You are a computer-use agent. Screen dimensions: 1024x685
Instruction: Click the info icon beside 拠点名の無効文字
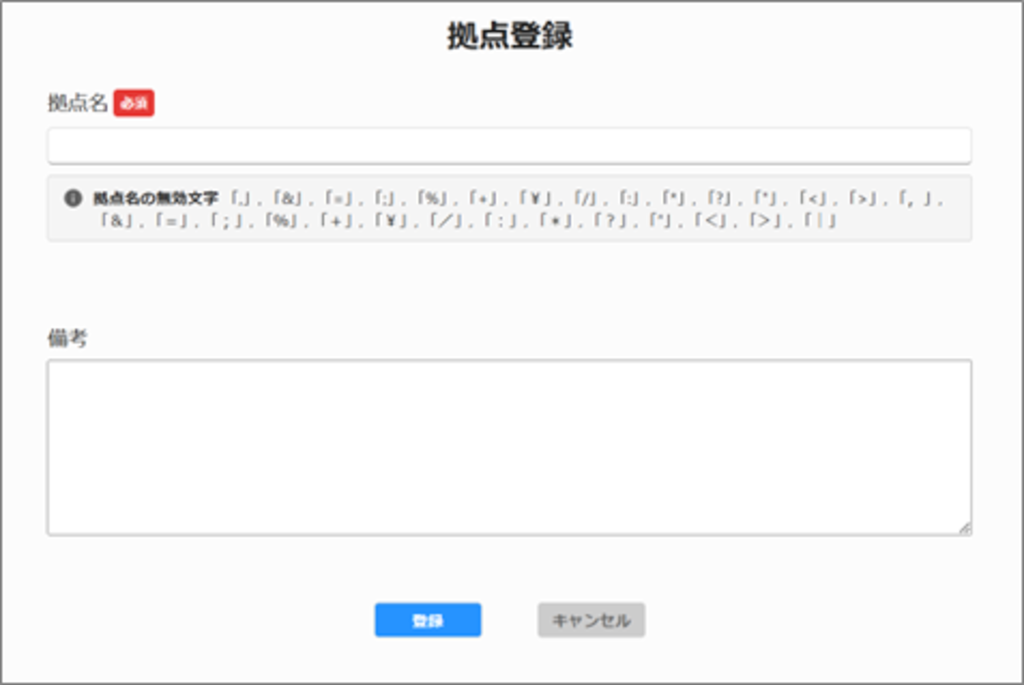[x=72, y=198]
